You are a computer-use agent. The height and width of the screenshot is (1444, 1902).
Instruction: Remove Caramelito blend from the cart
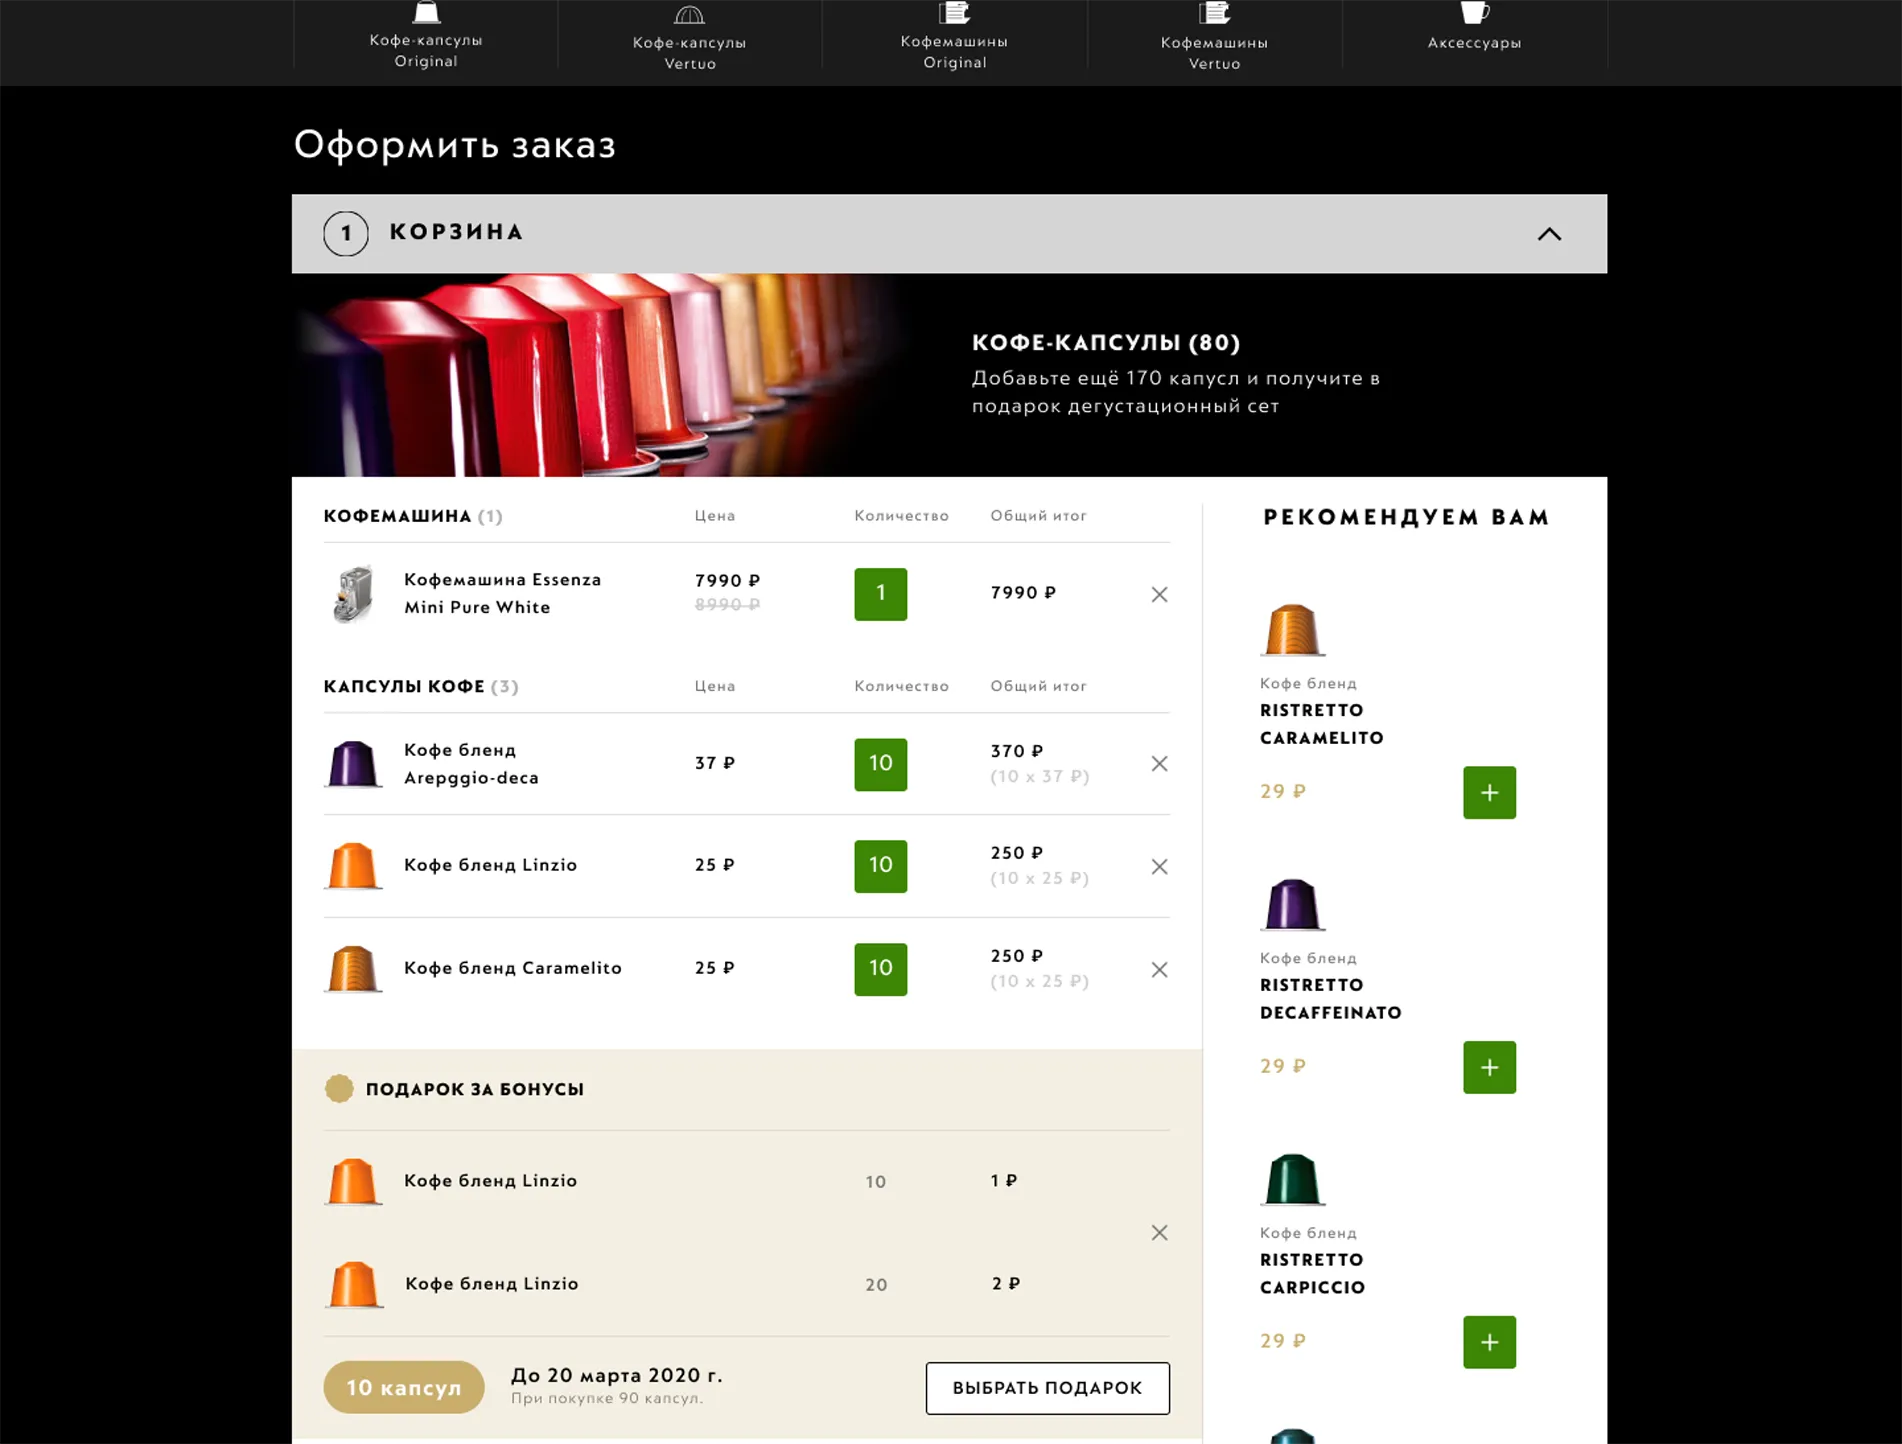tap(1159, 970)
